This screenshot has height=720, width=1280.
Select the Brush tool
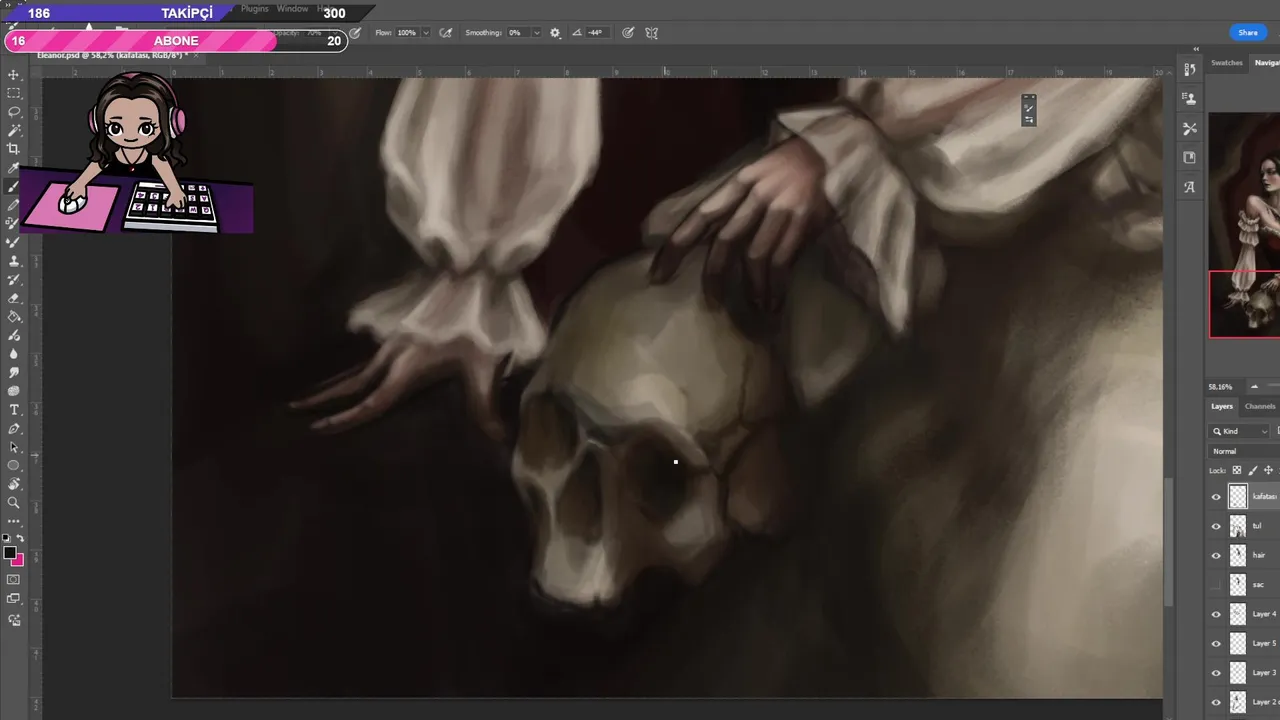(x=14, y=186)
